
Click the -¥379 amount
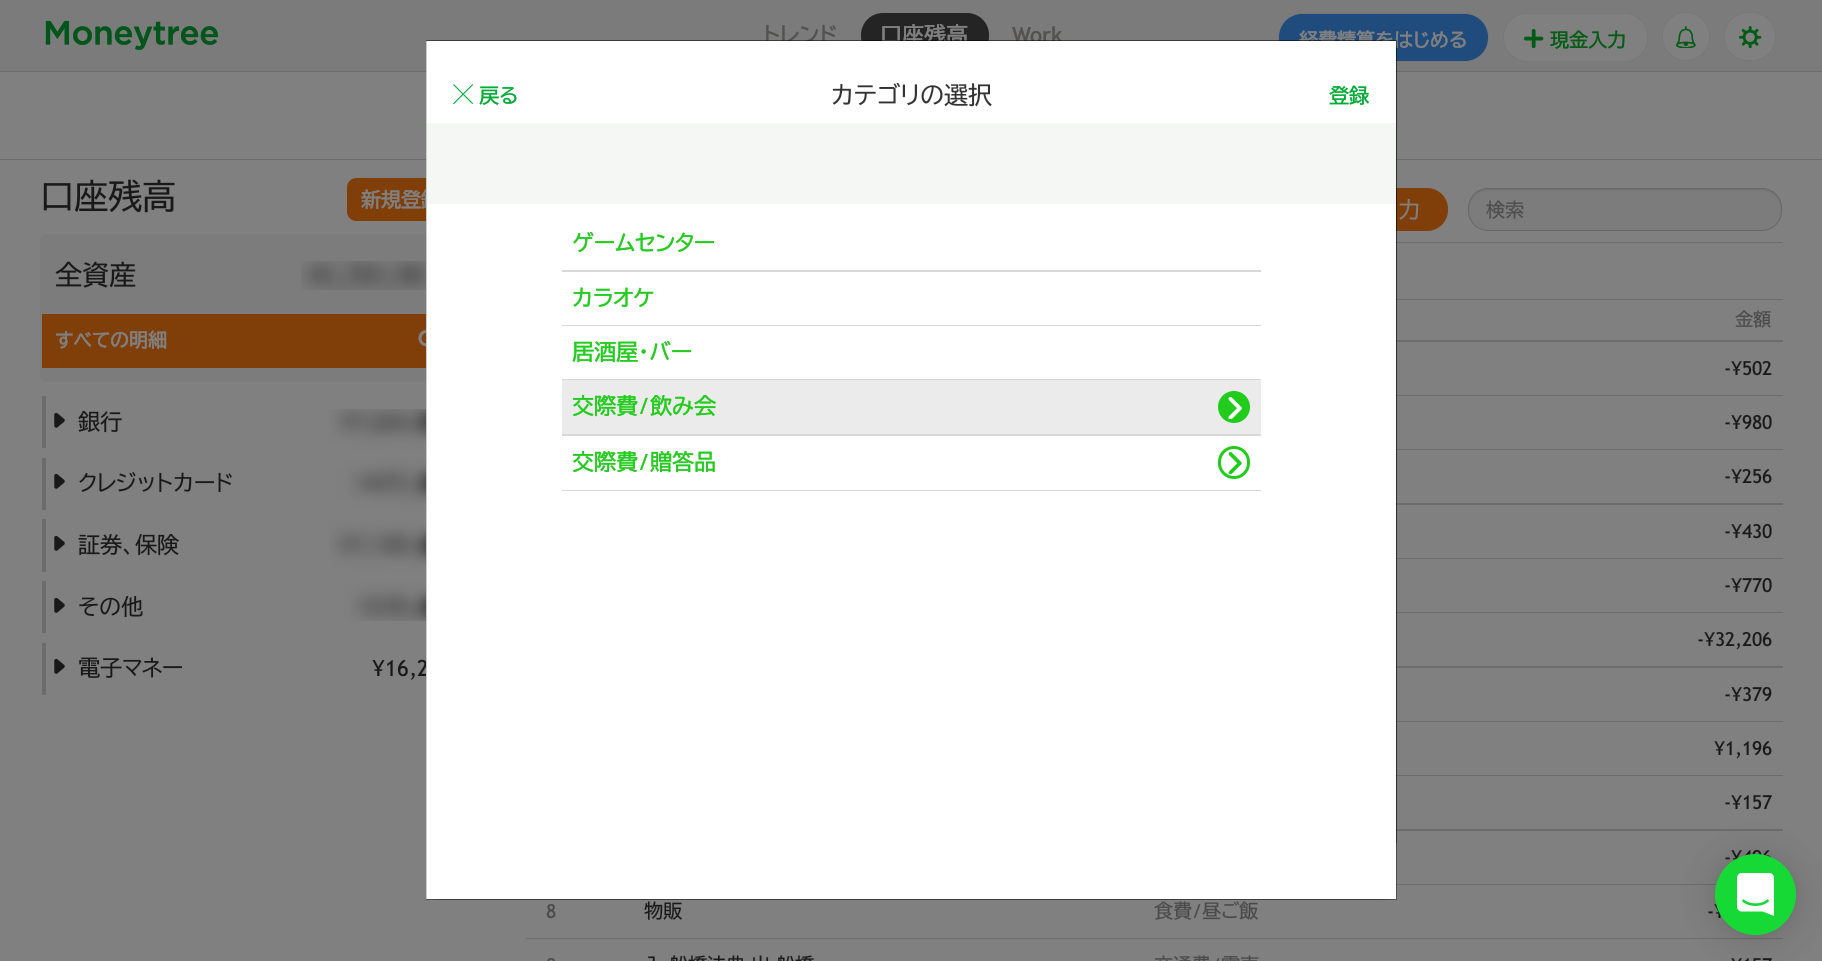point(1747,695)
